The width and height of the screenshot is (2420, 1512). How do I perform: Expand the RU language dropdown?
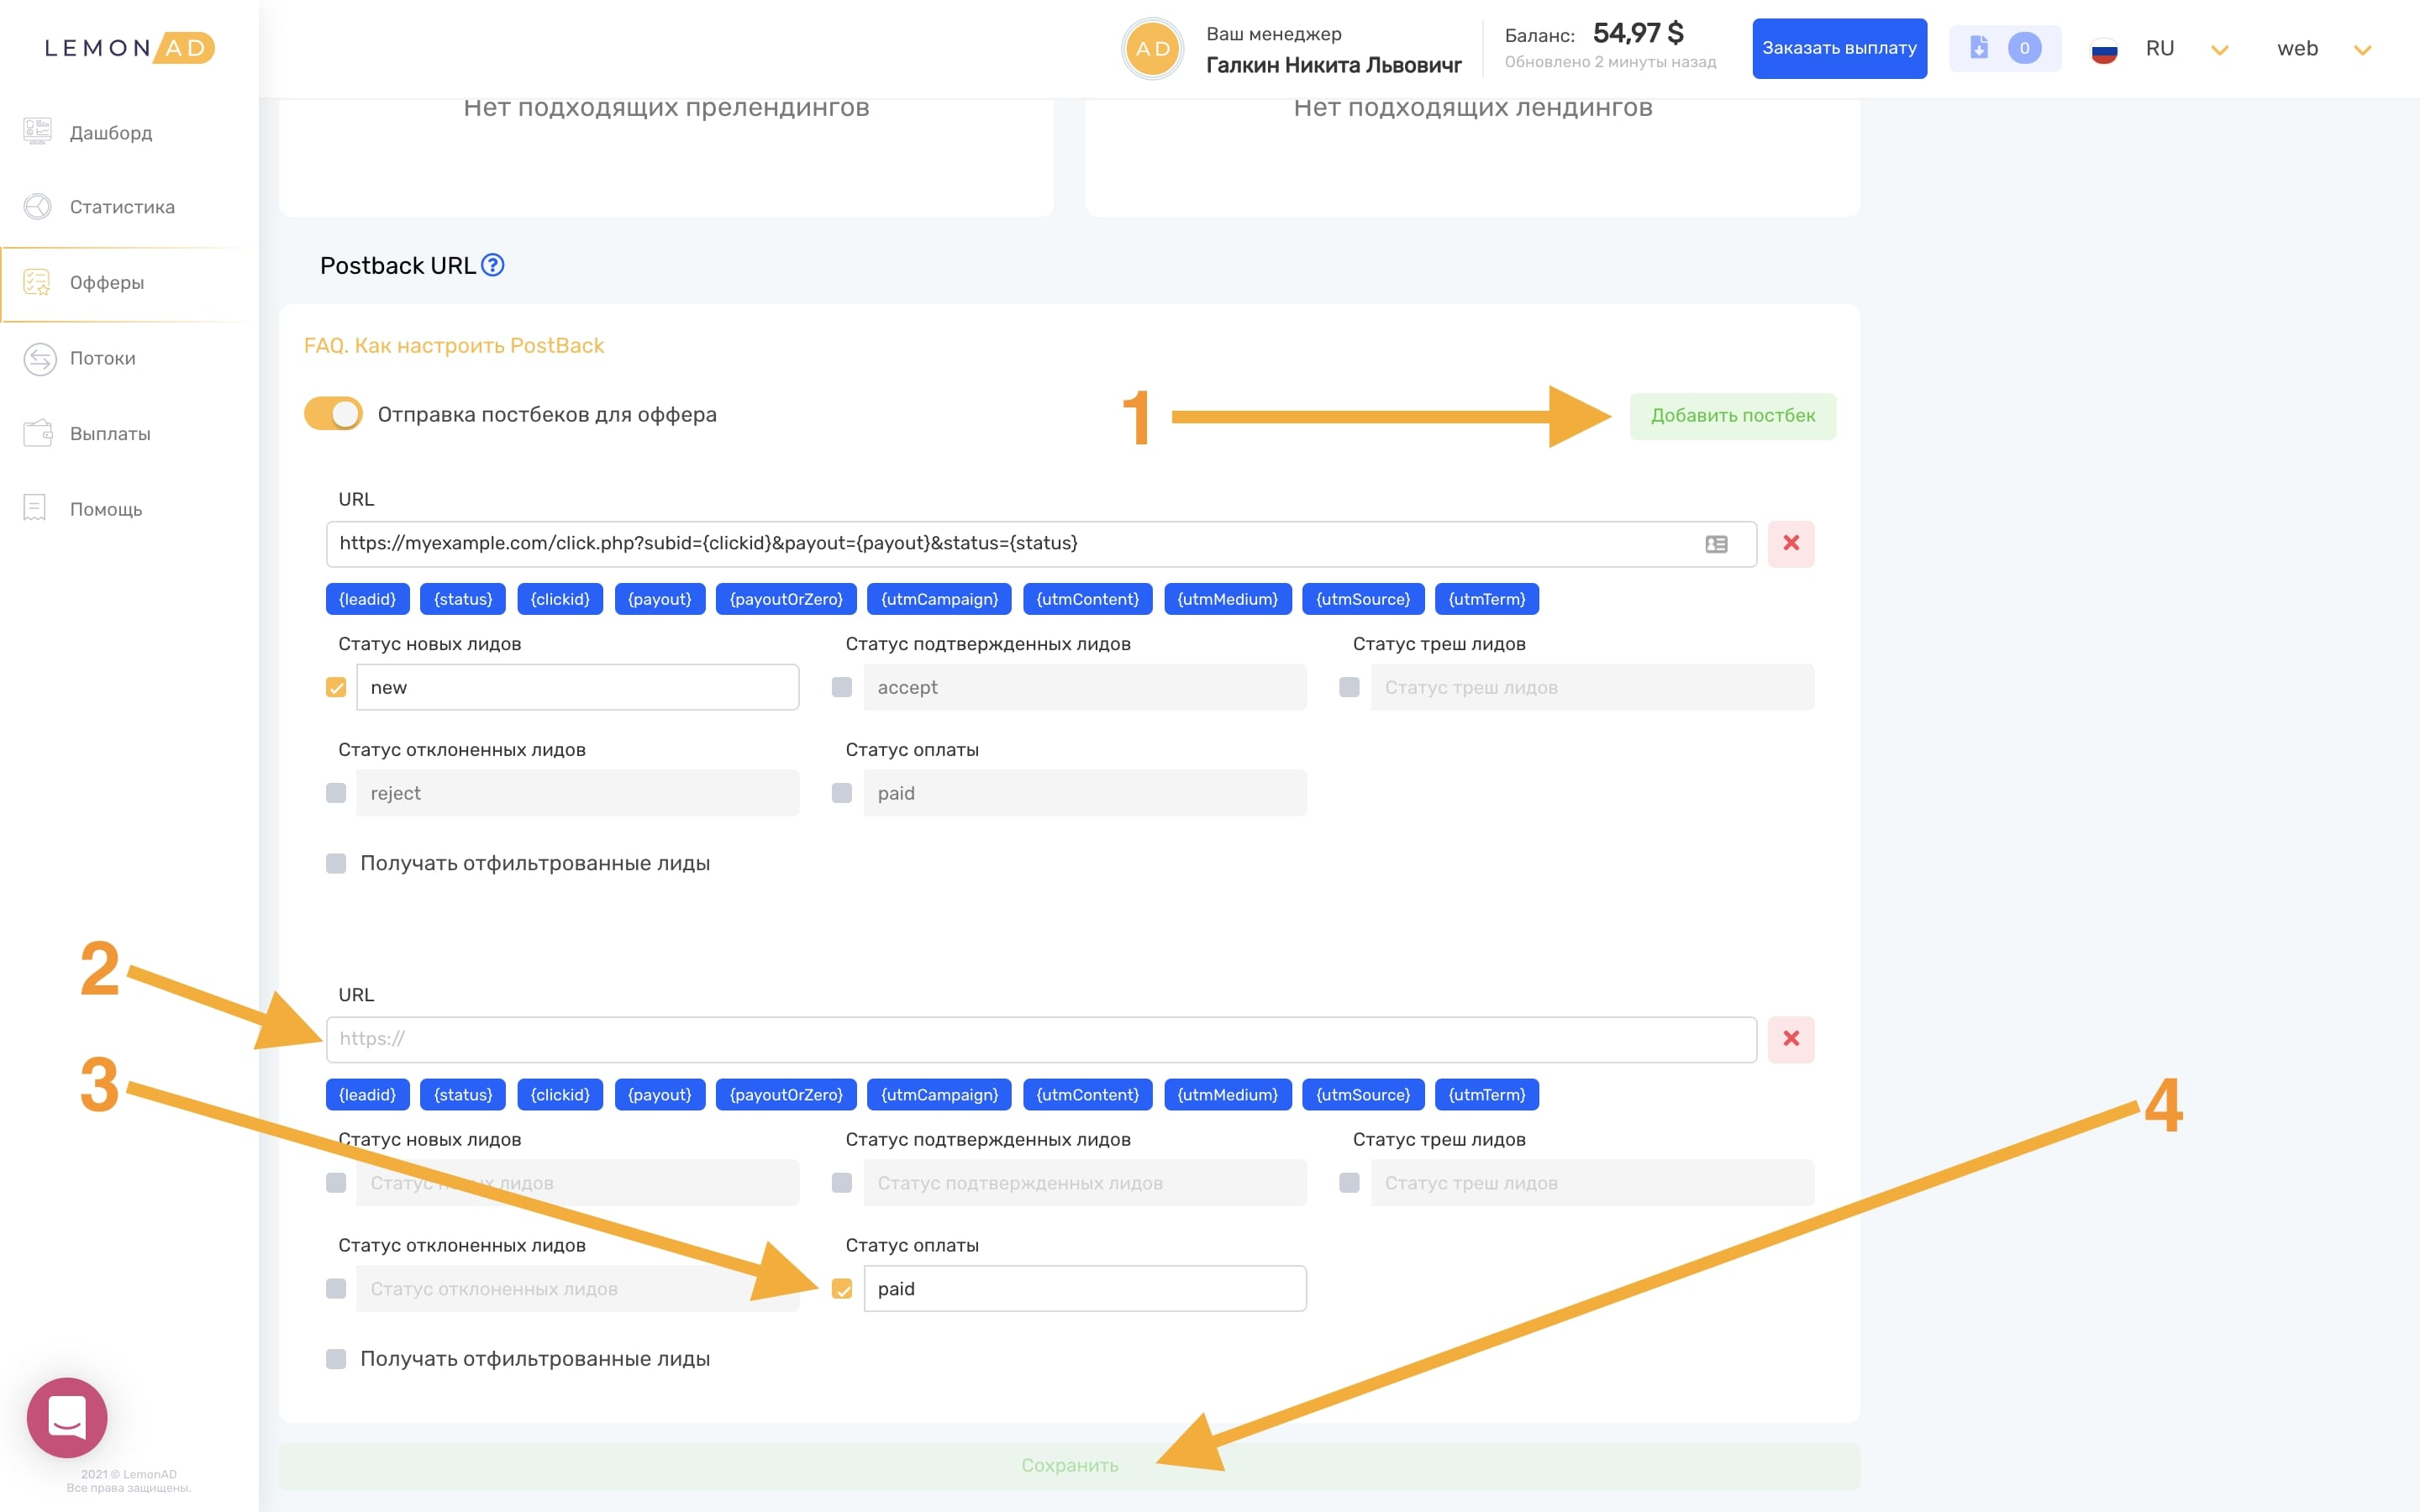point(2219,50)
